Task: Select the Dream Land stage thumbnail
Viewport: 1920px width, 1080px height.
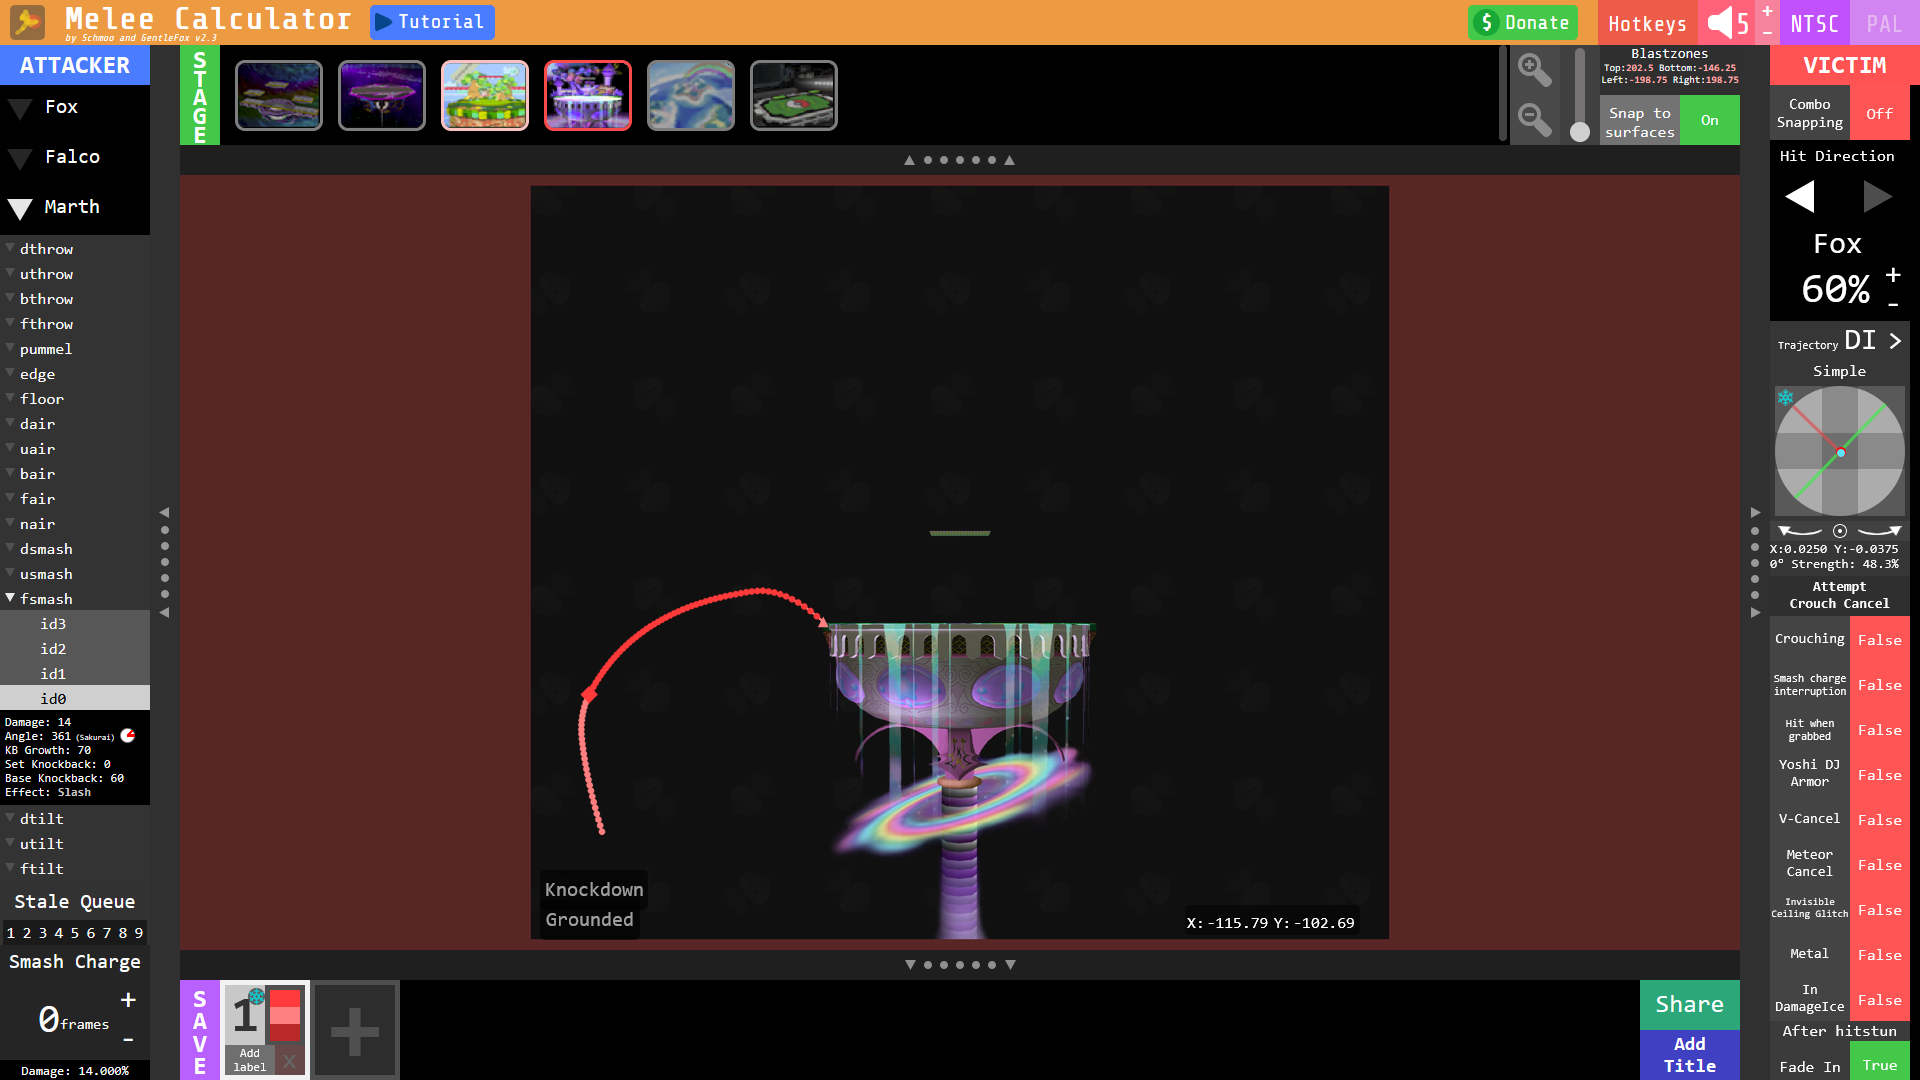Action: pos(691,95)
